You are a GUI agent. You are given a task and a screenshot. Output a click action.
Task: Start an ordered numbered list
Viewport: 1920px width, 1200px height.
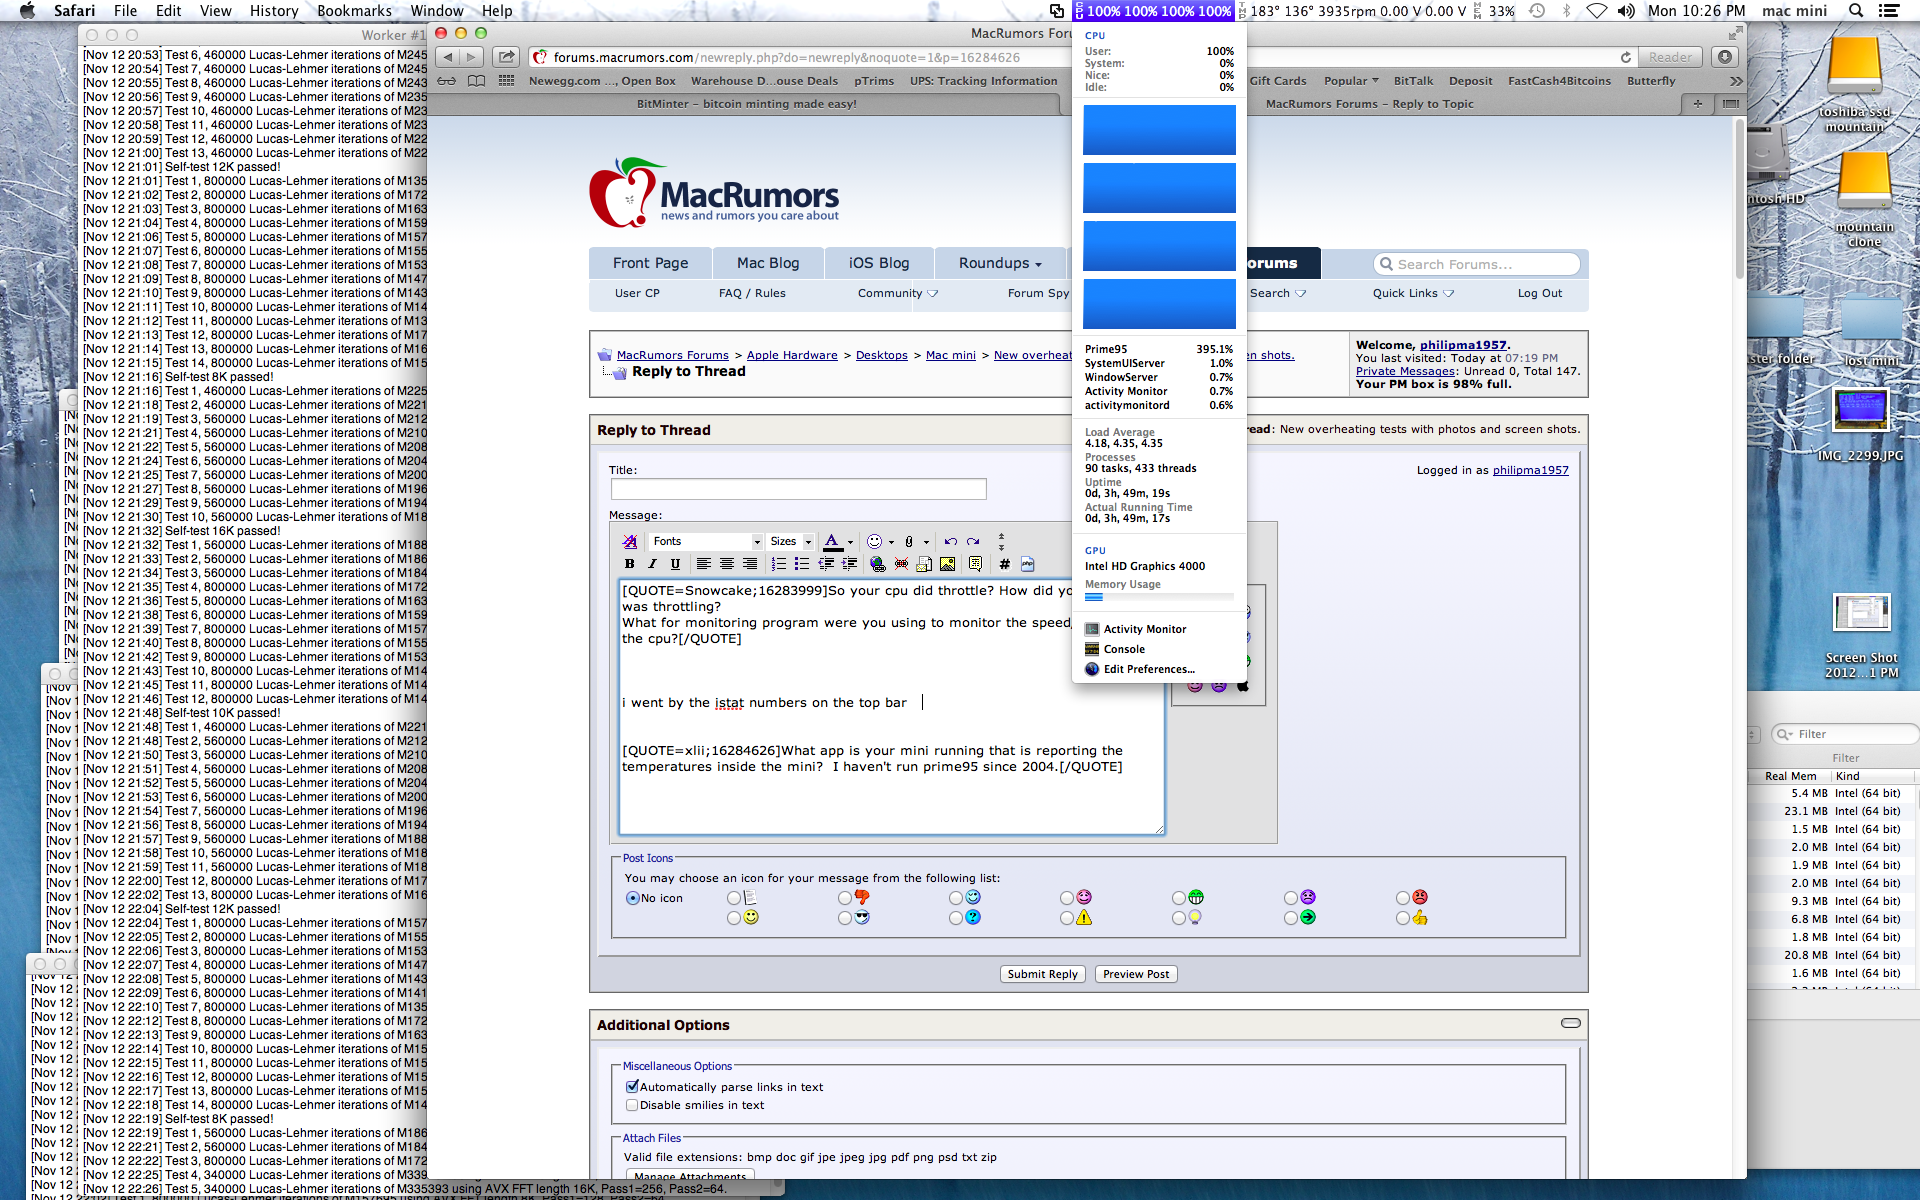click(x=778, y=564)
